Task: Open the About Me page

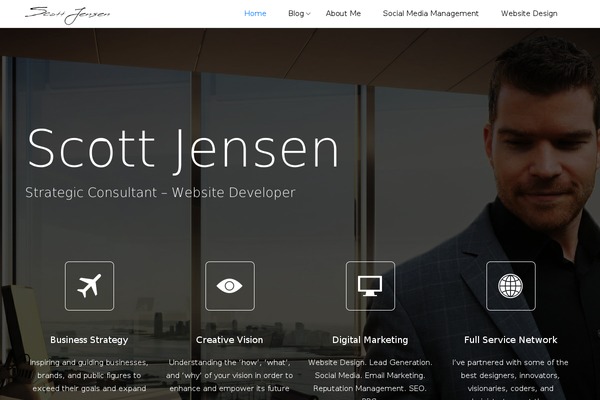Action: tap(343, 13)
